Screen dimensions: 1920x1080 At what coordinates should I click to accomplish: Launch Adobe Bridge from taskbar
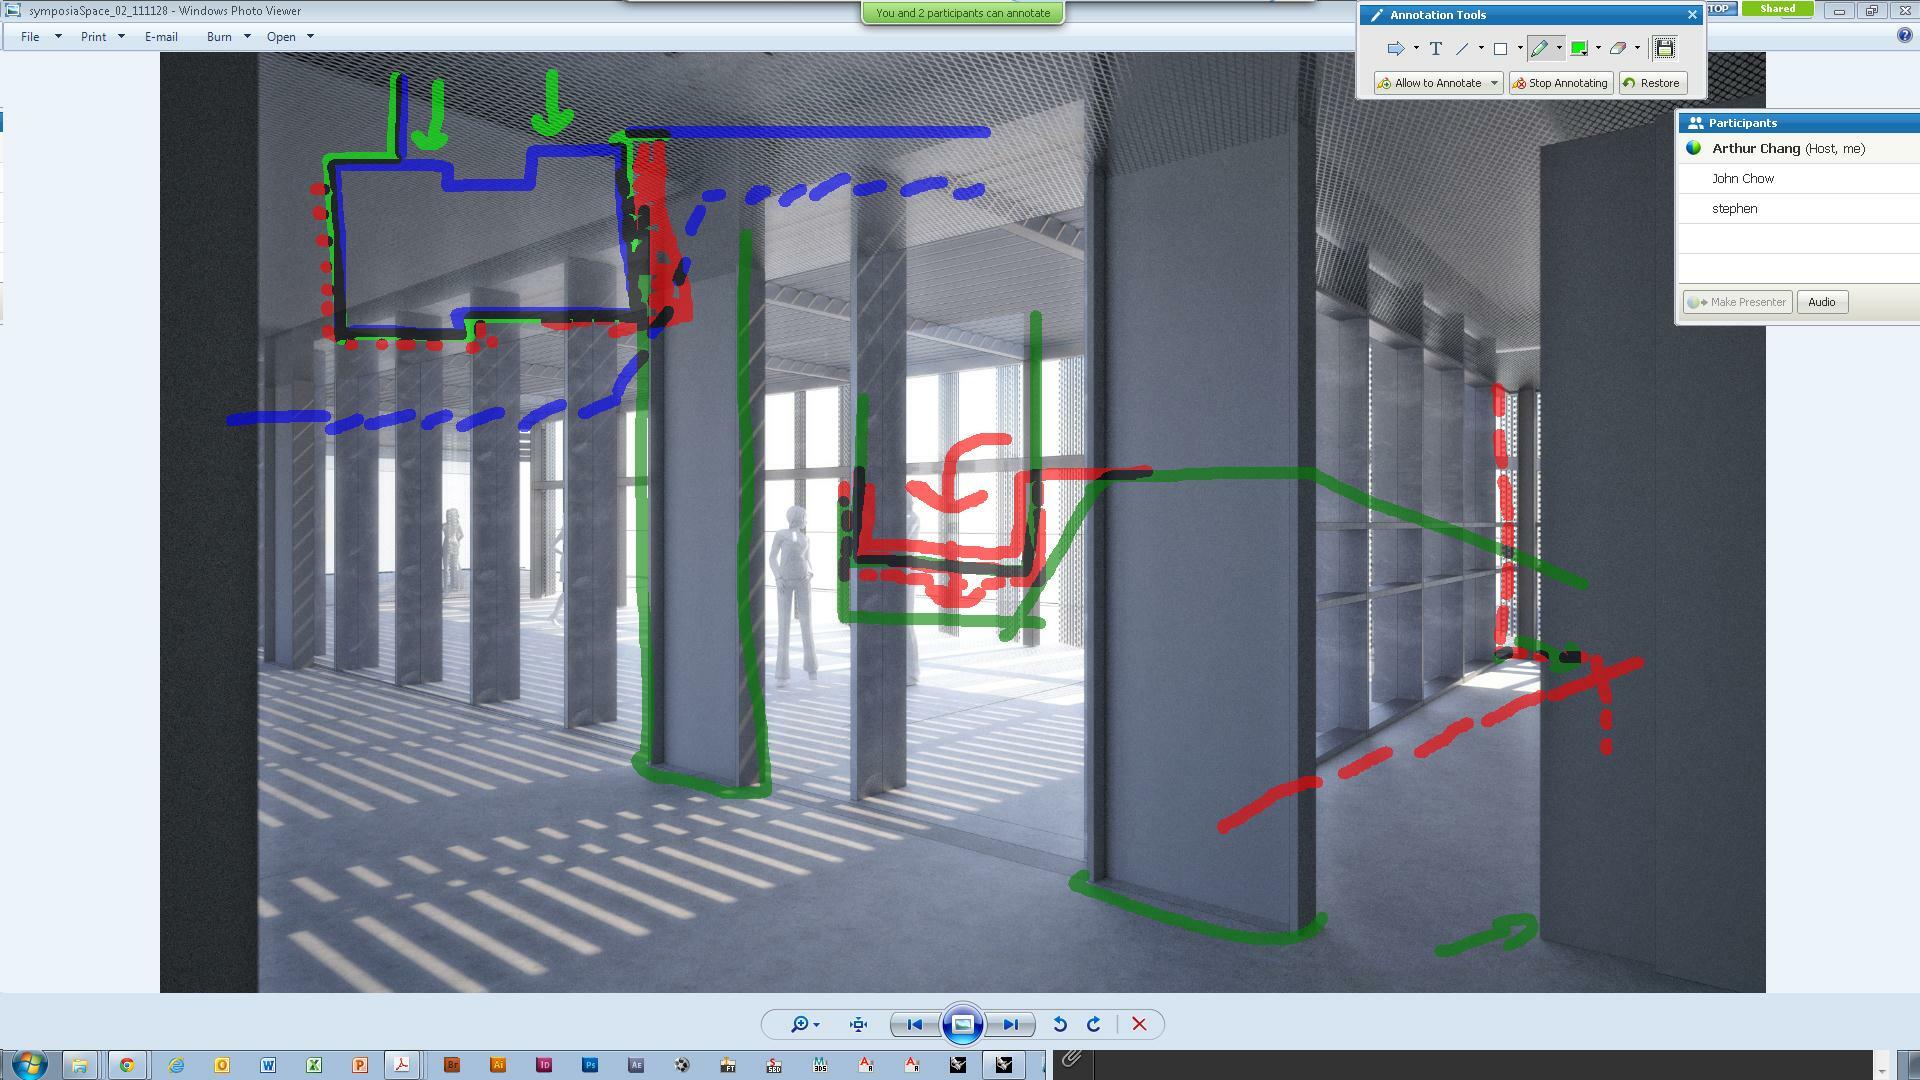pyautogui.click(x=452, y=1065)
